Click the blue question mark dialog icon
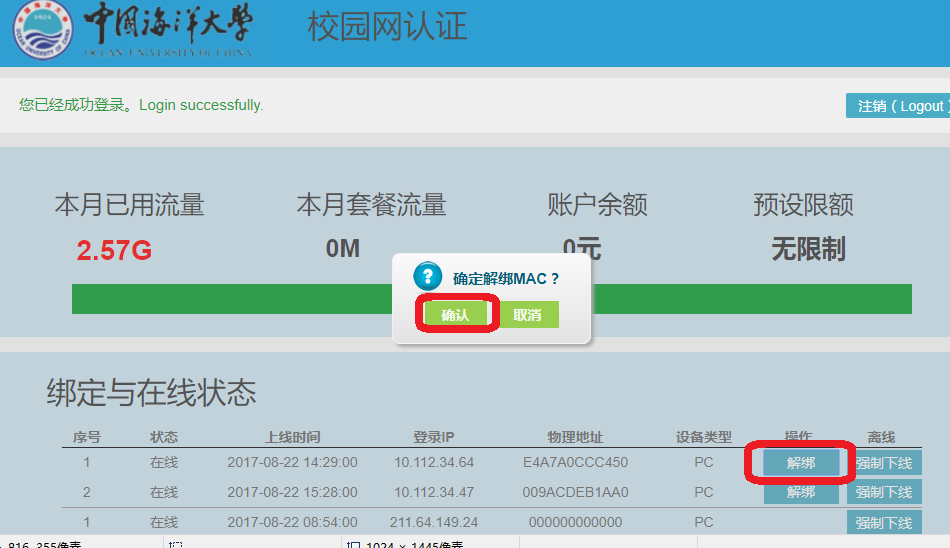Screen dimensions: 950x548 tap(427, 277)
